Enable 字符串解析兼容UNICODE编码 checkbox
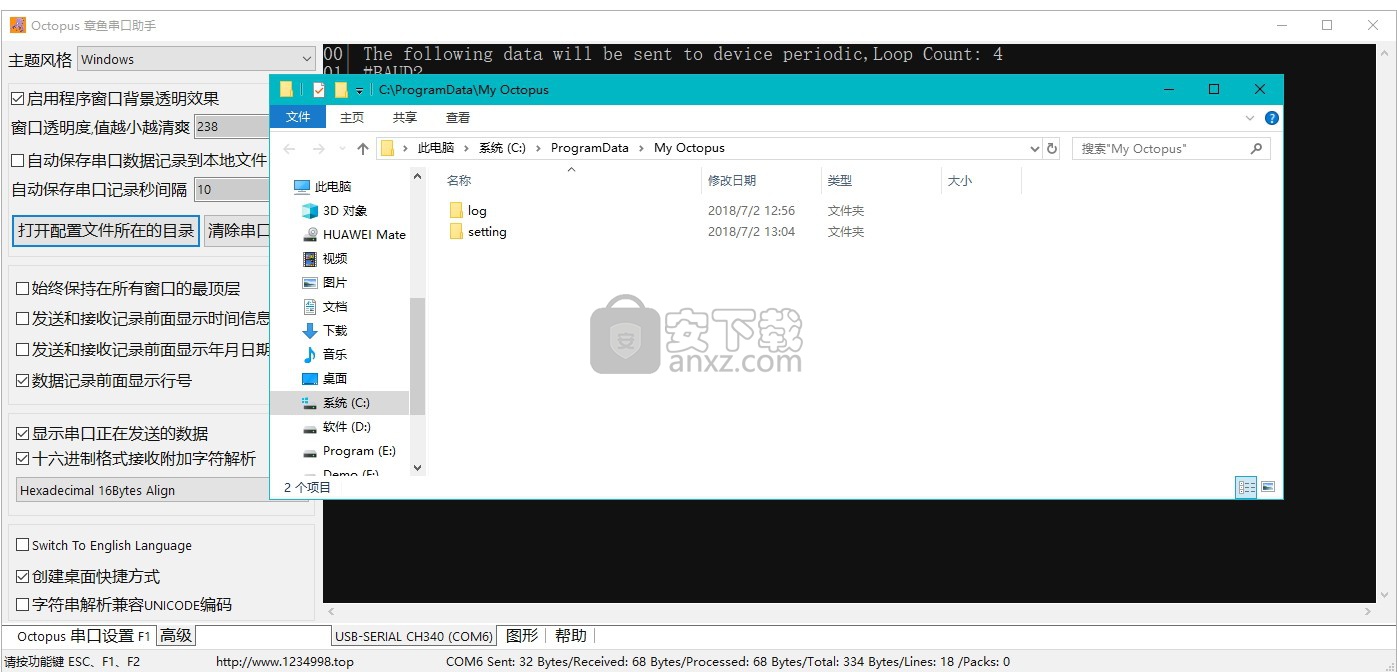This screenshot has width=1397, height=672. click(23, 605)
